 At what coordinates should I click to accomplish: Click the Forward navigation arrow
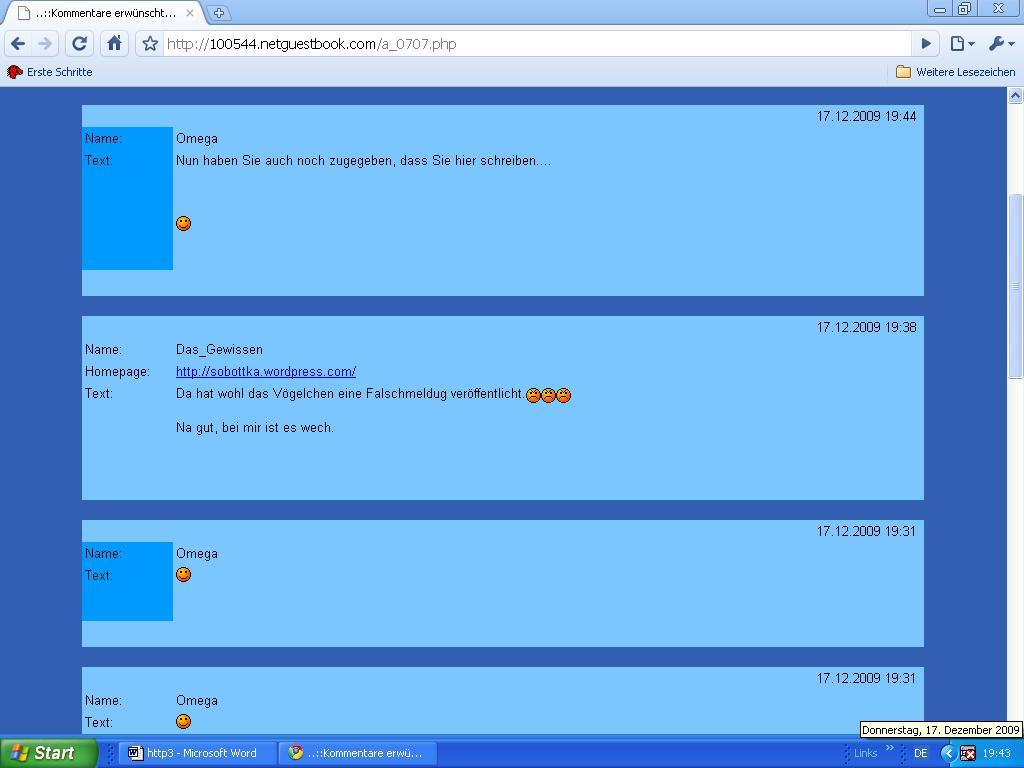tap(45, 43)
